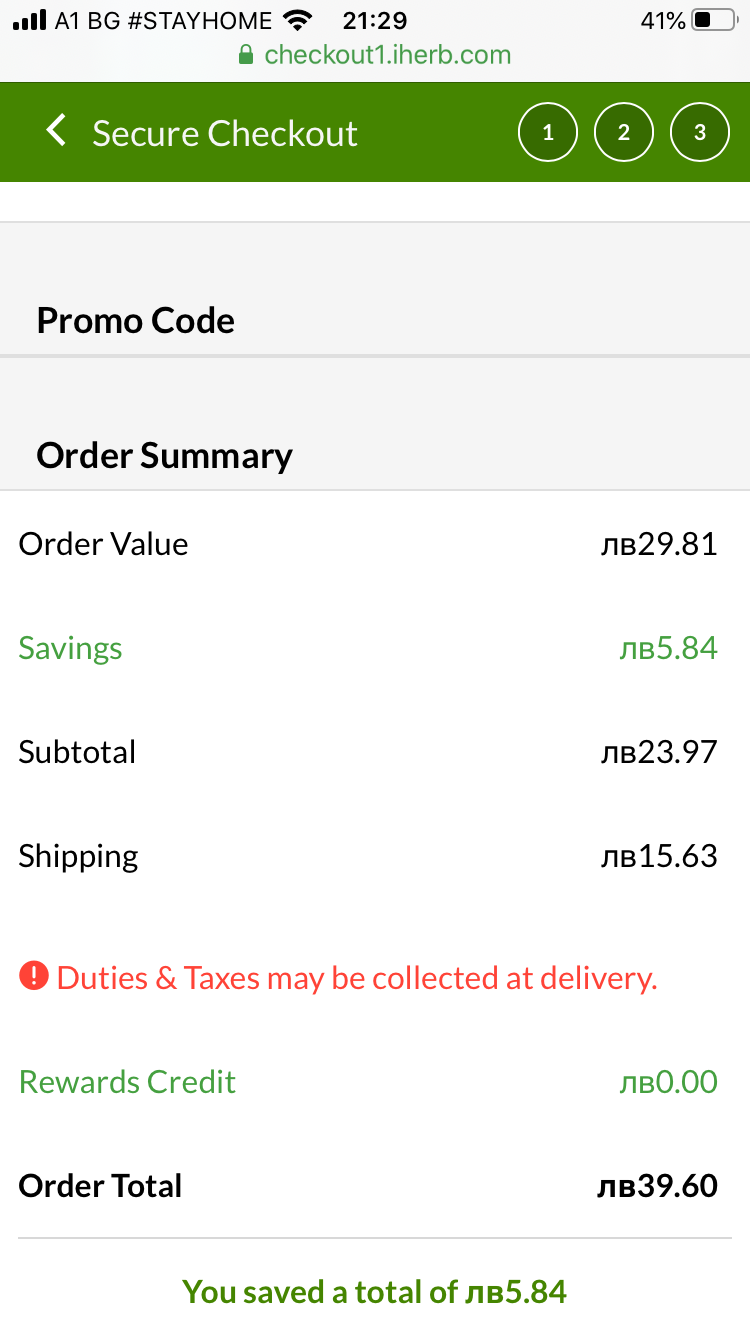Expand the Promo Code section
This screenshot has width=750, height=1334.
pos(136,320)
